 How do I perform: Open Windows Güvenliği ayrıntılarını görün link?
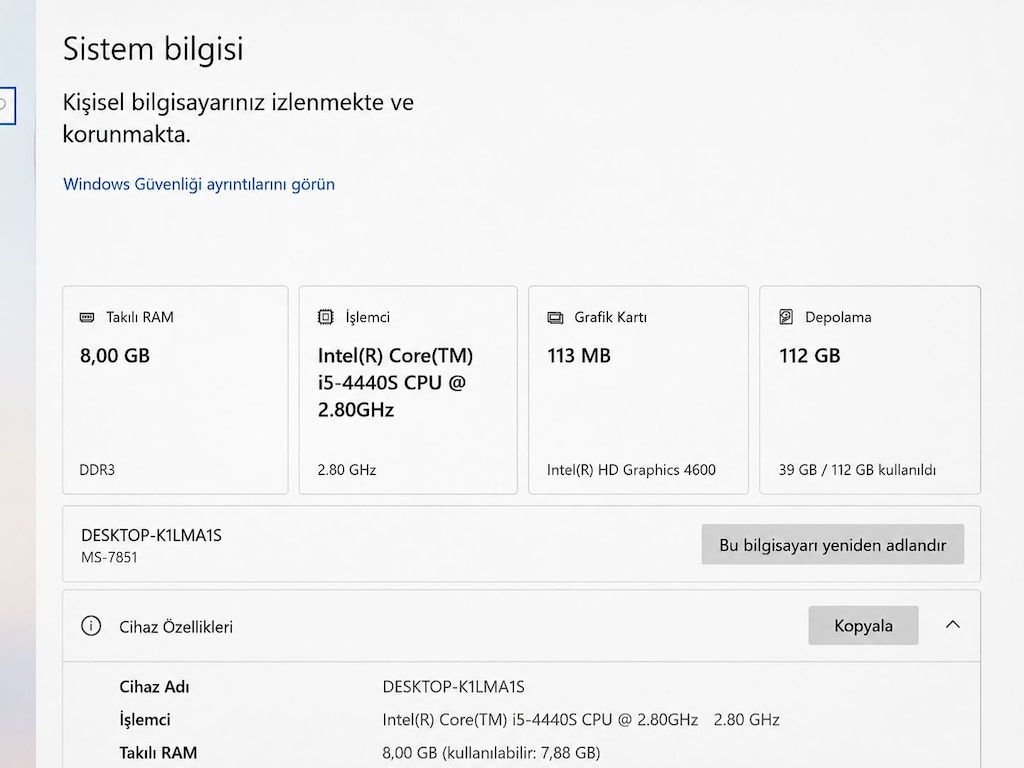coord(199,184)
